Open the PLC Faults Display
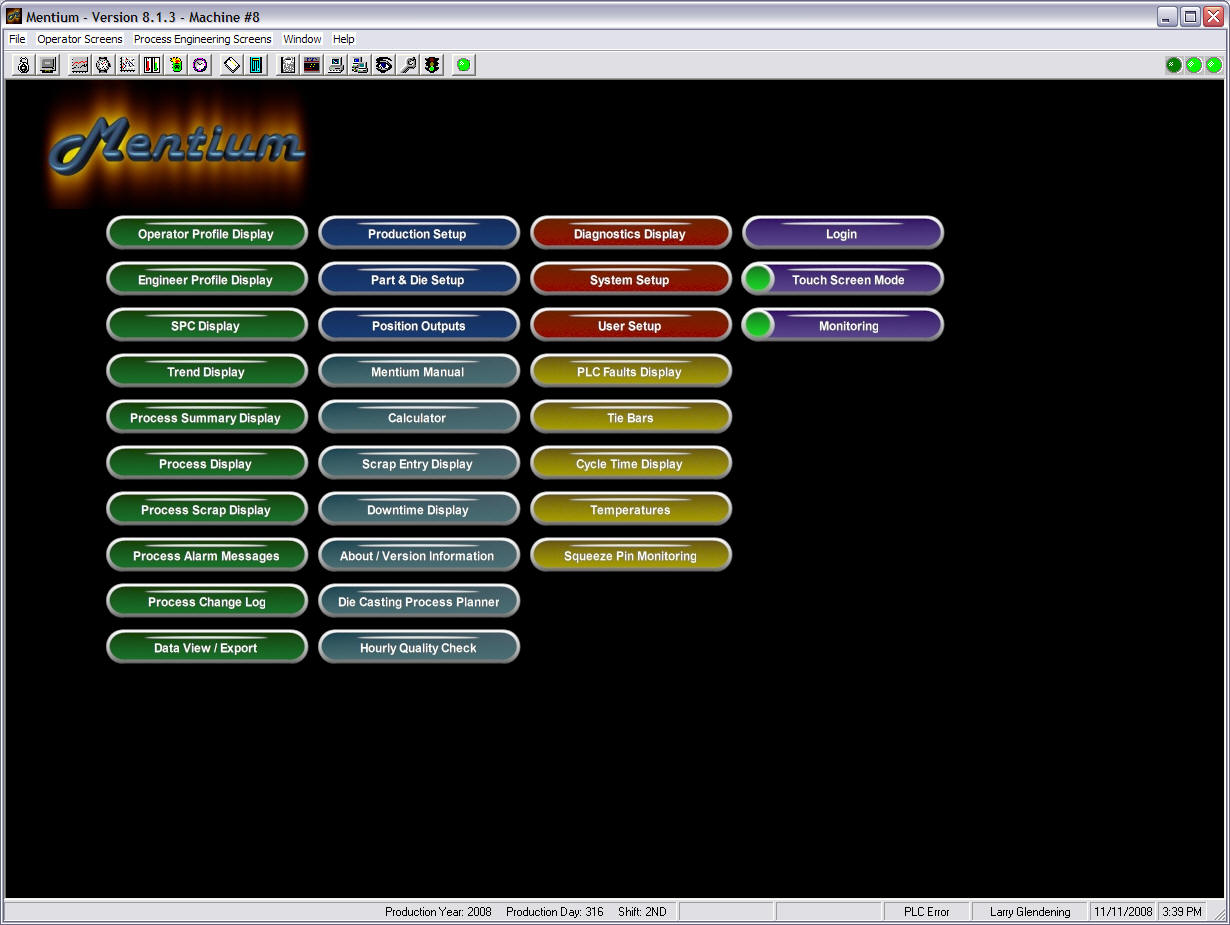The width and height of the screenshot is (1230, 925). coord(631,371)
